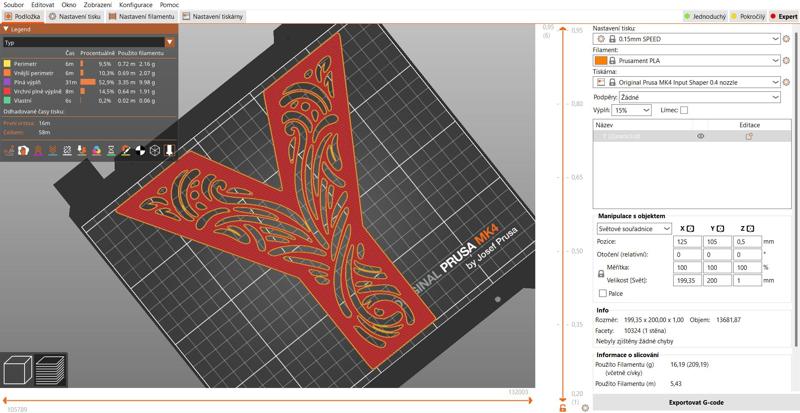Toggle wipe moves icon in legend toolbar

(x=23, y=151)
